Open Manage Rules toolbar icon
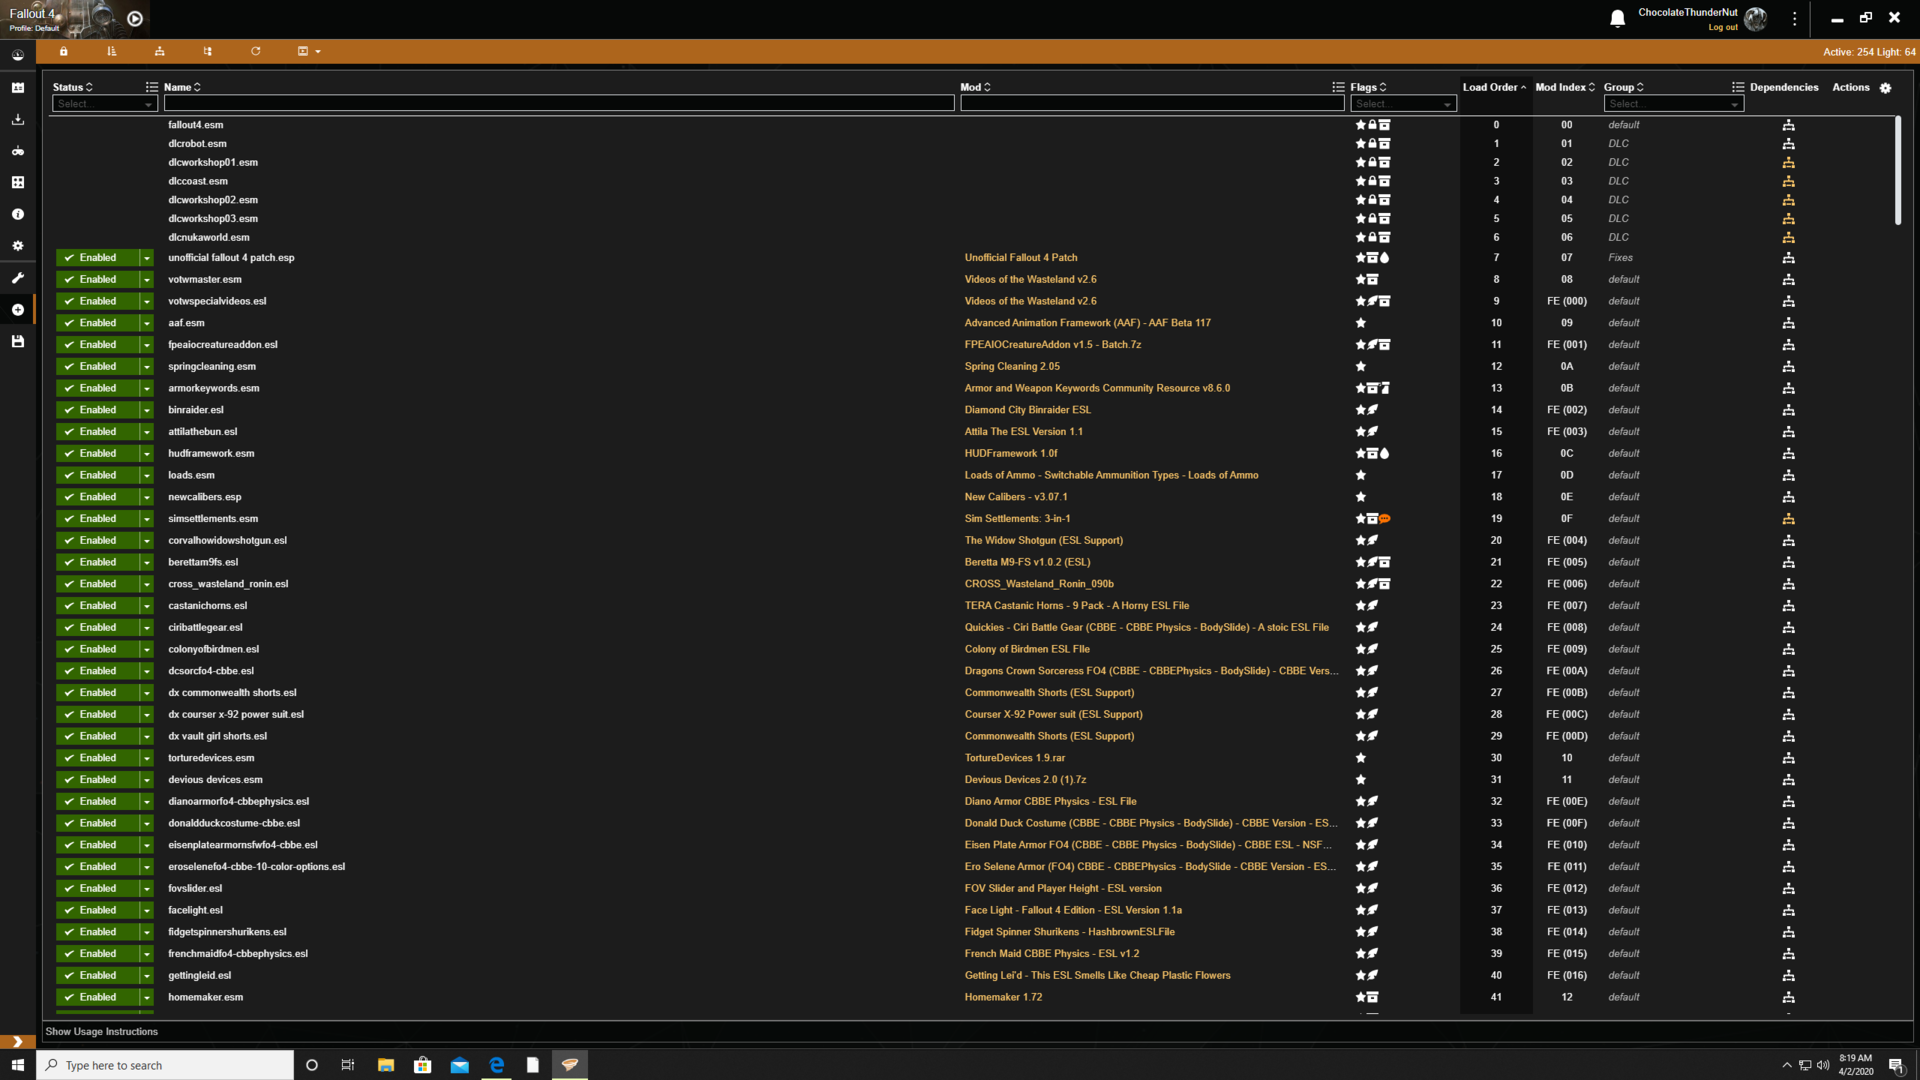This screenshot has width=1920, height=1080. pos(159,51)
